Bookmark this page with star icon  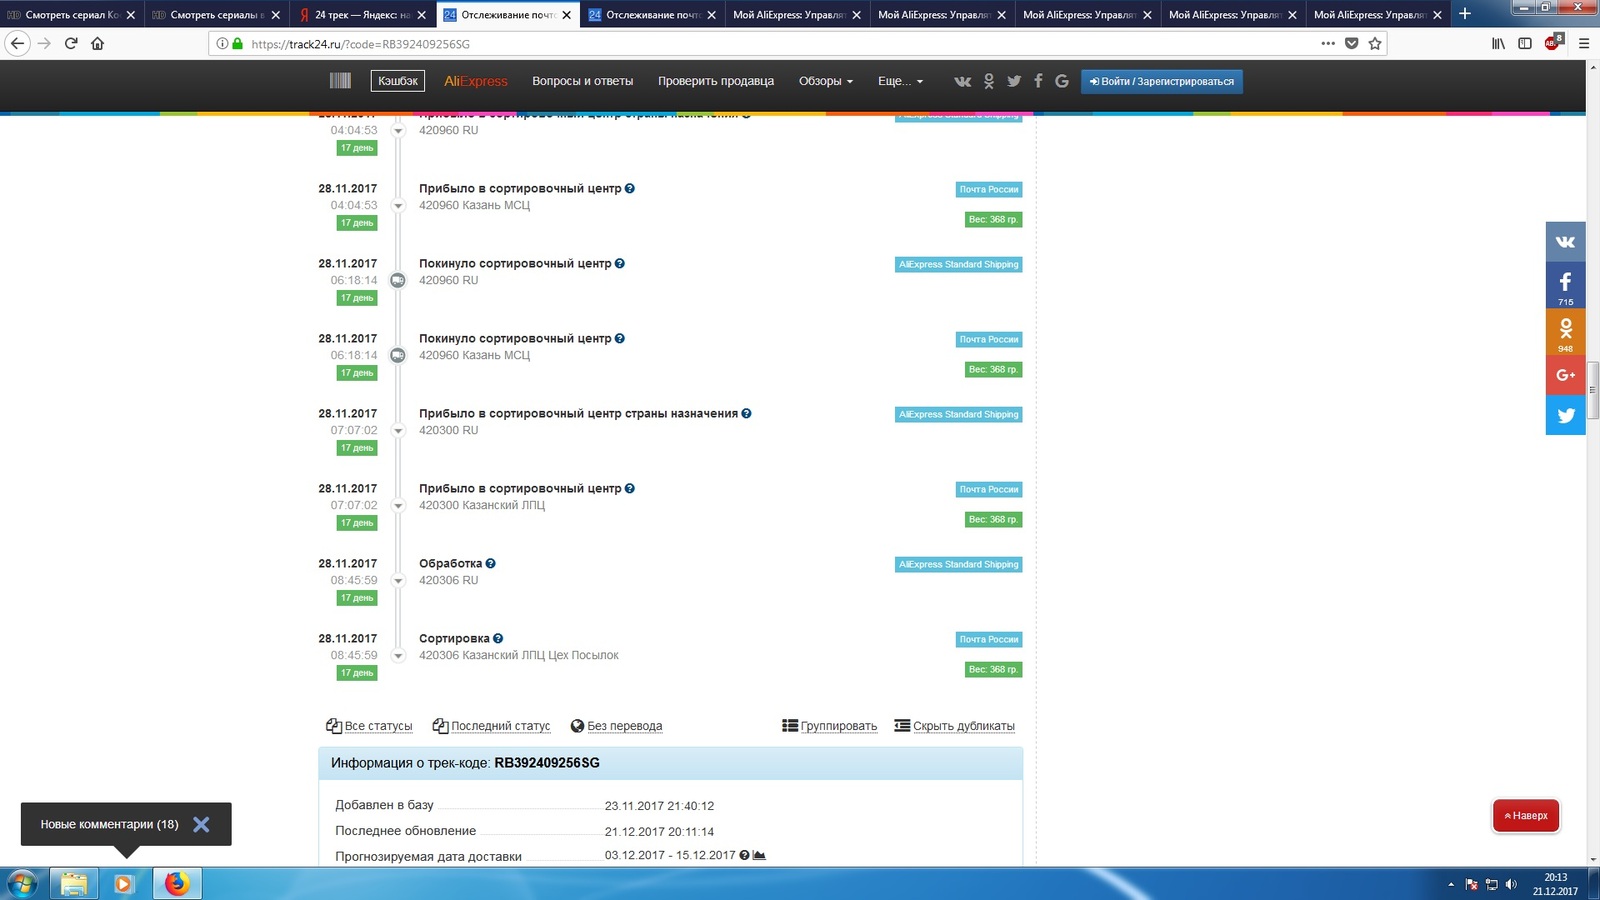1375,43
